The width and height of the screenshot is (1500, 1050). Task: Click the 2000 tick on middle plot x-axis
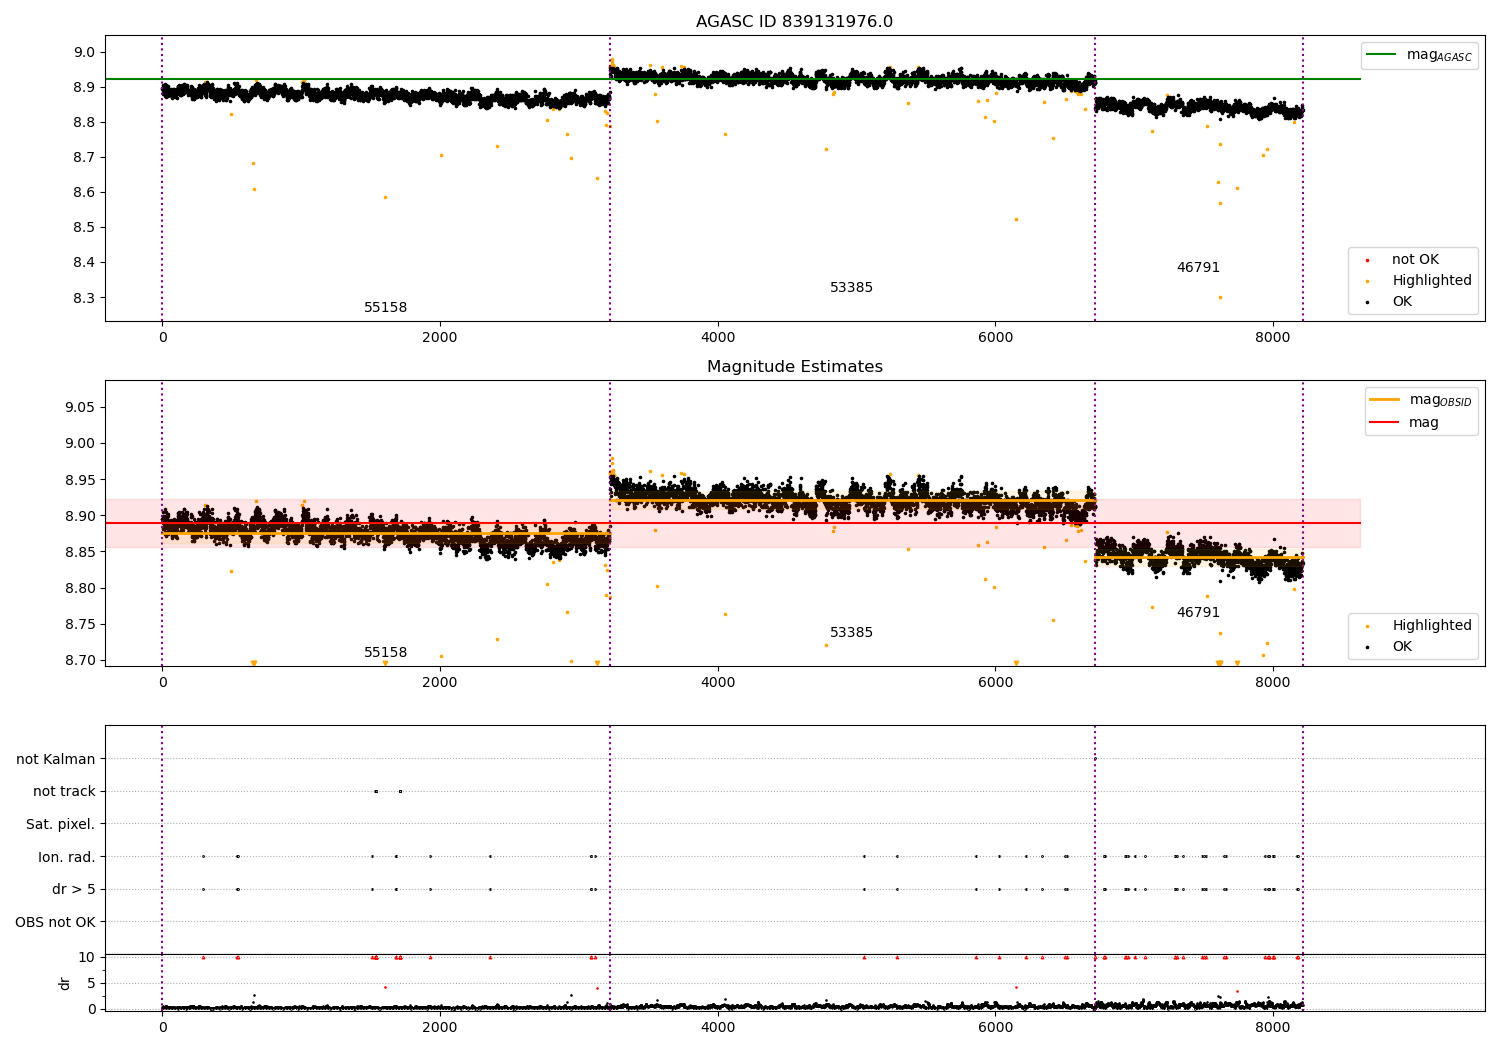click(x=440, y=683)
